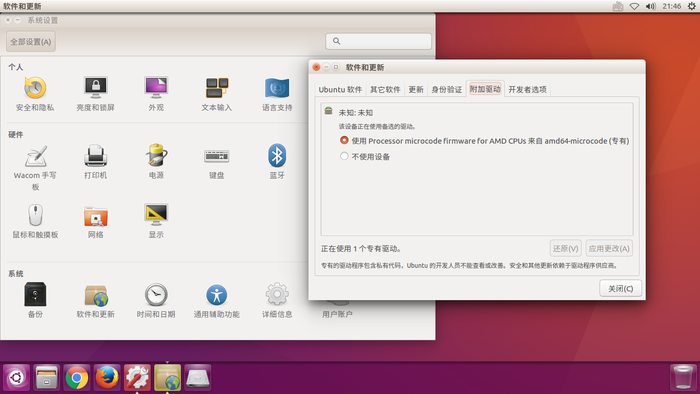700x394 pixels.
Task: Open Ubuntu dash launcher icon
Action: click(17, 377)
